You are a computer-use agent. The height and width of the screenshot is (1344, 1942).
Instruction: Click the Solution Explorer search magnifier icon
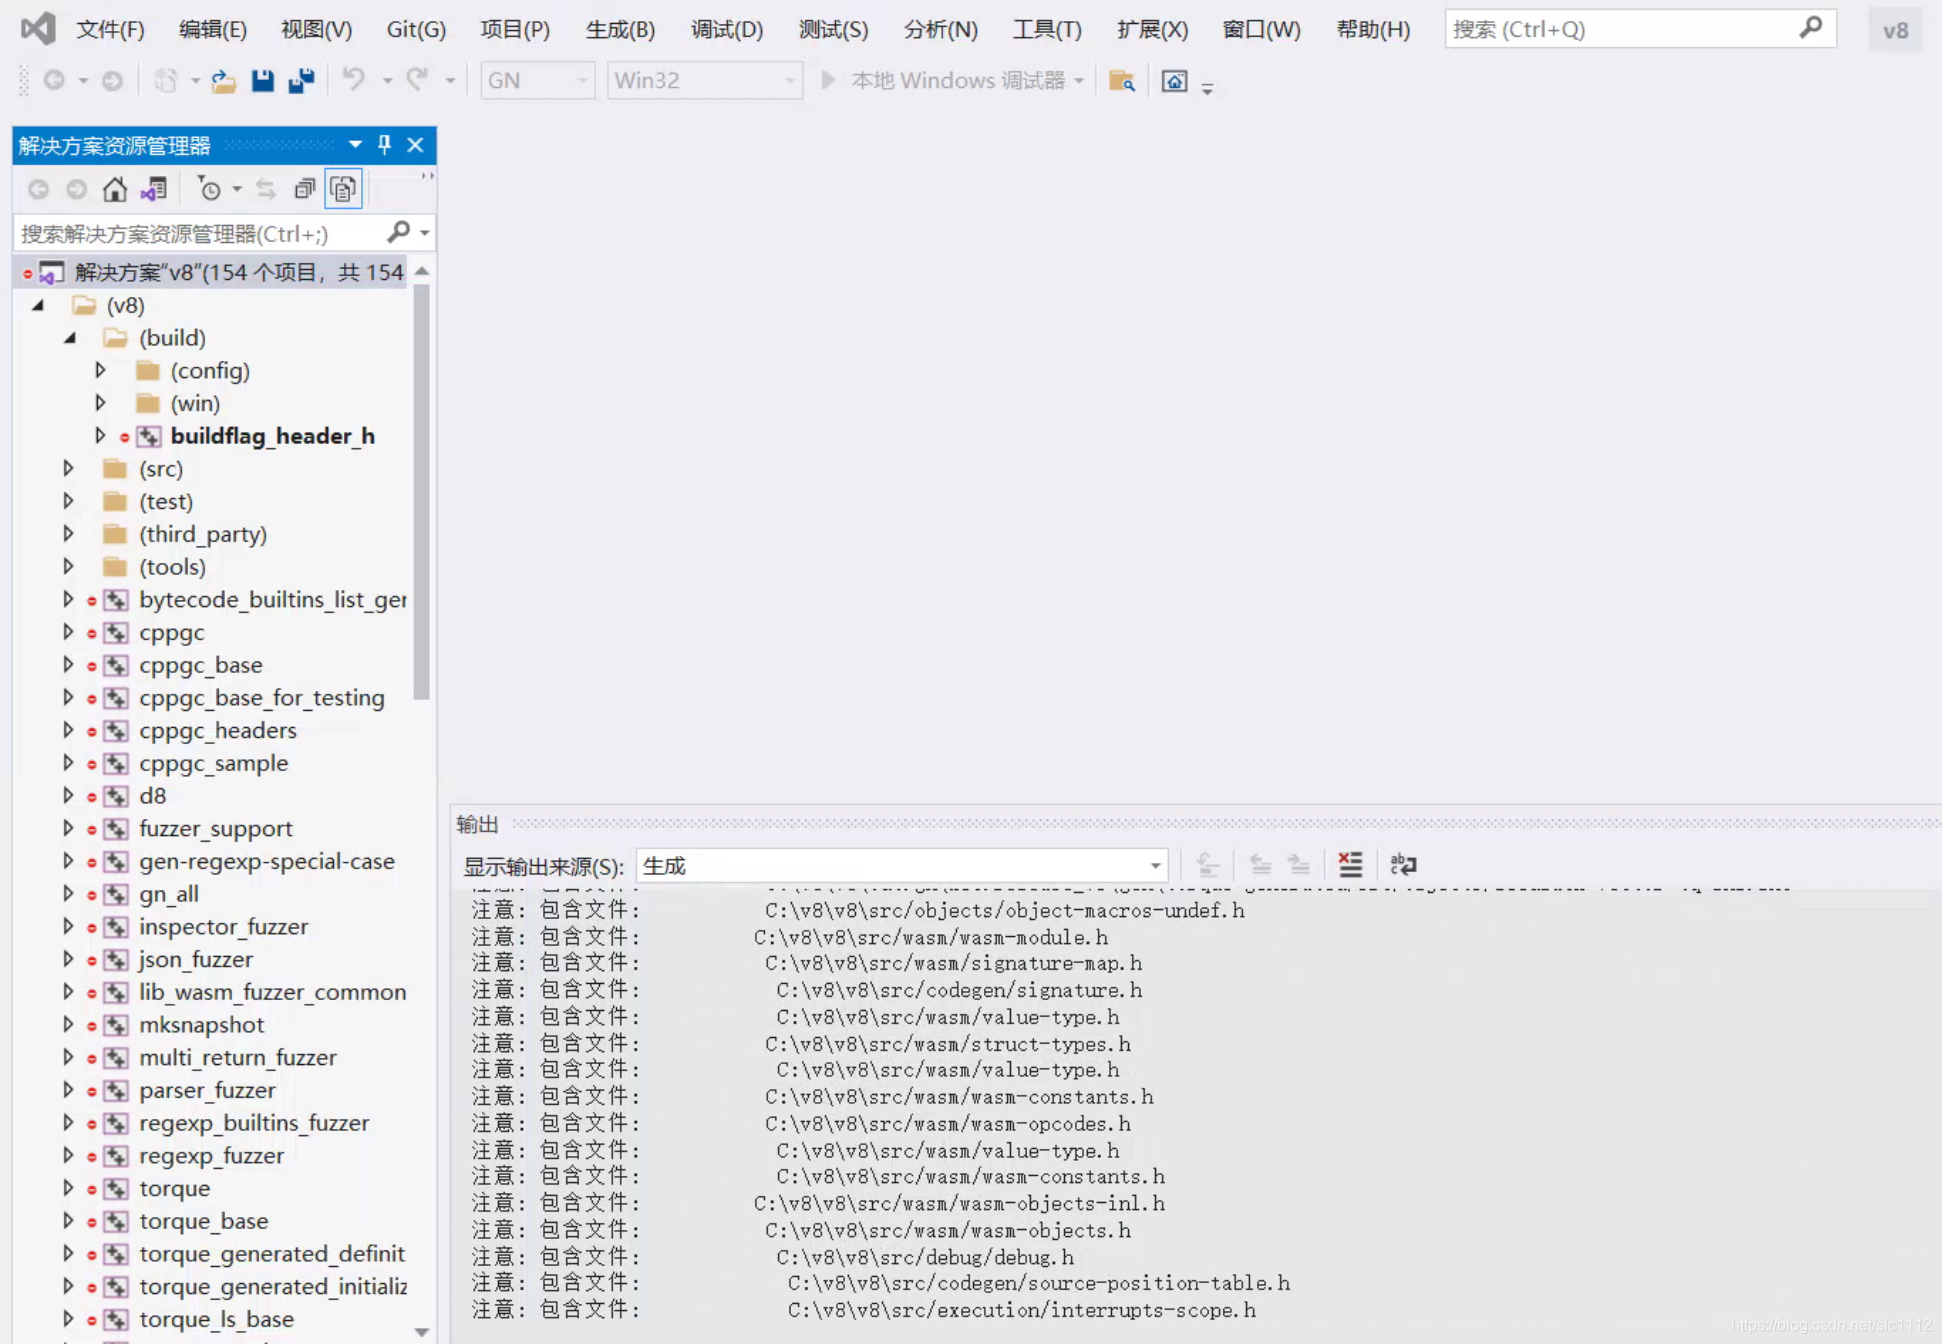tap(398, 233)
